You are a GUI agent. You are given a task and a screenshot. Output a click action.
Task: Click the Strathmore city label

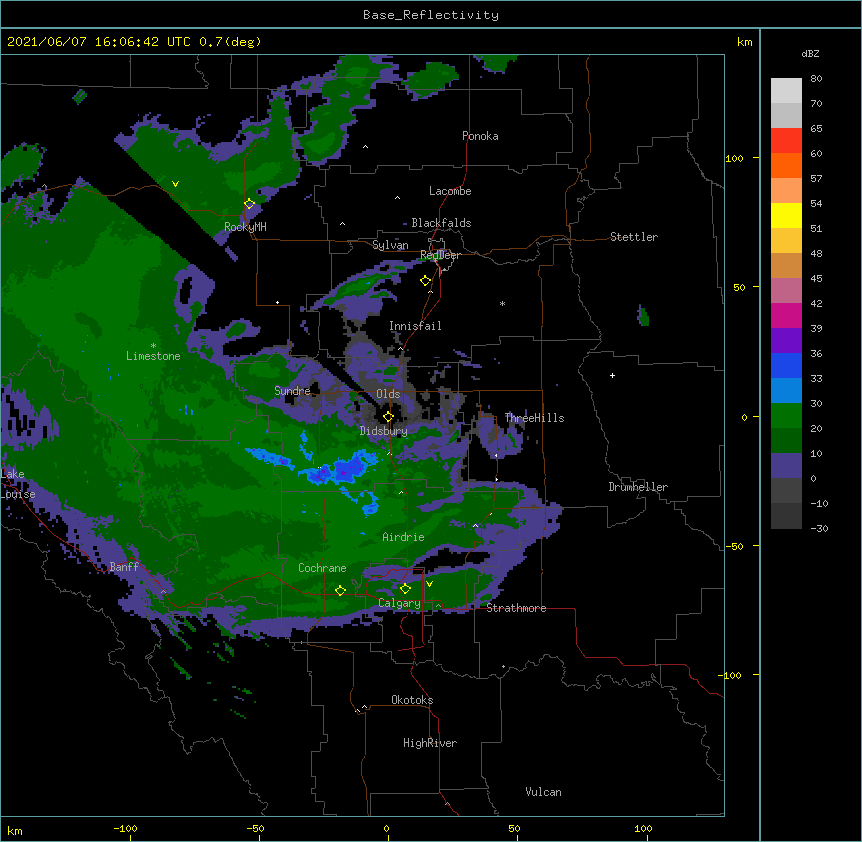[x=516, y=608]
